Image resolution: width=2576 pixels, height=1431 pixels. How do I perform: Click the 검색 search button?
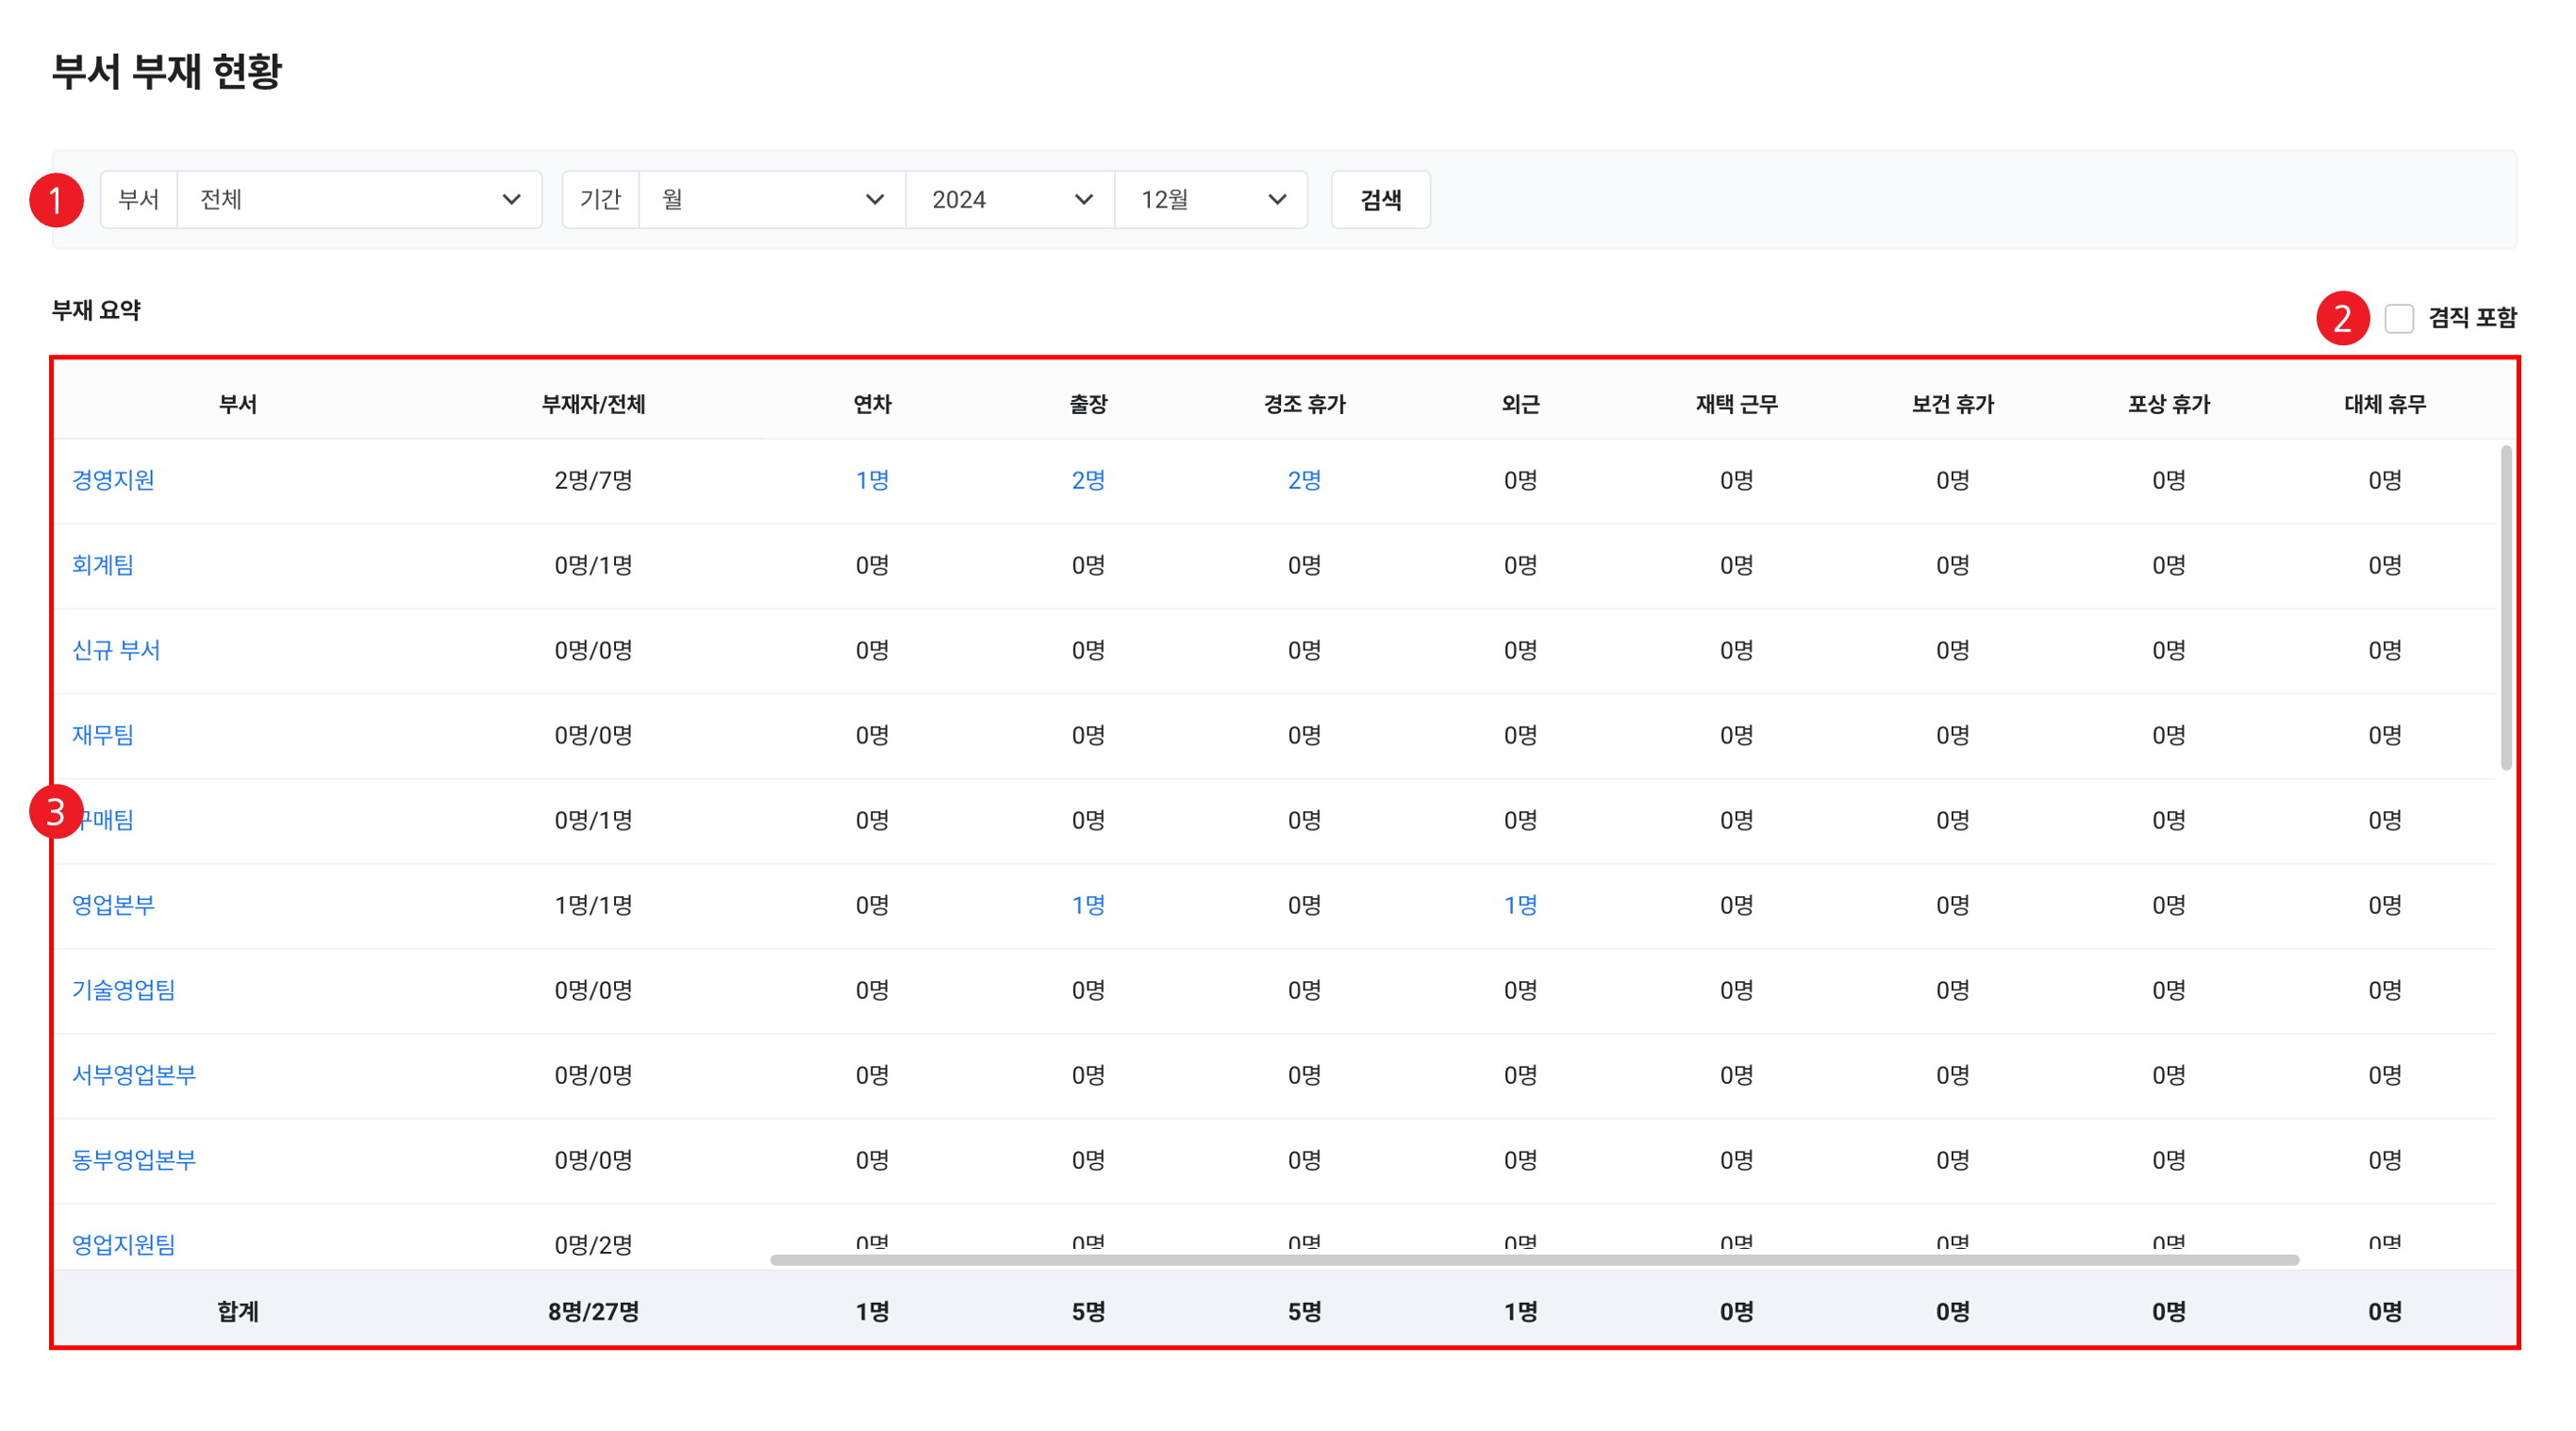click(x=1379, y=199)
